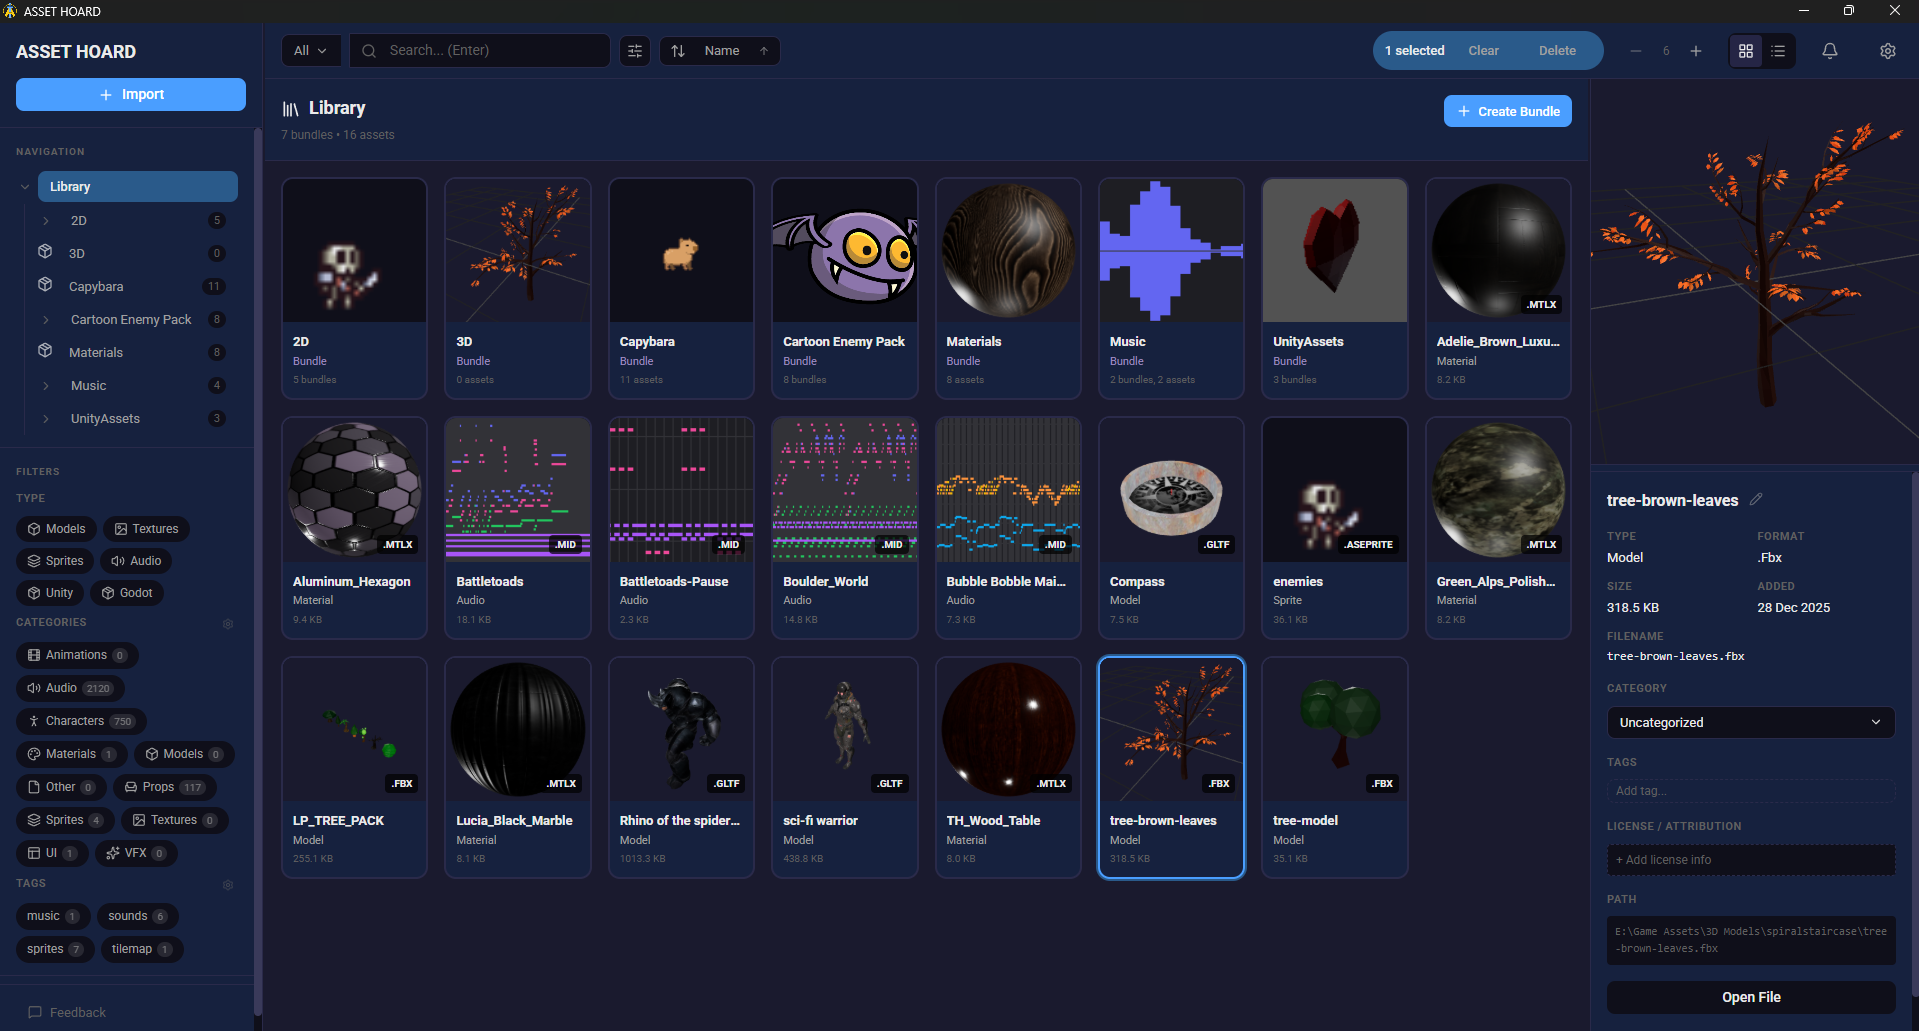
Task: Switch to list view
Action: point(1778,50)
